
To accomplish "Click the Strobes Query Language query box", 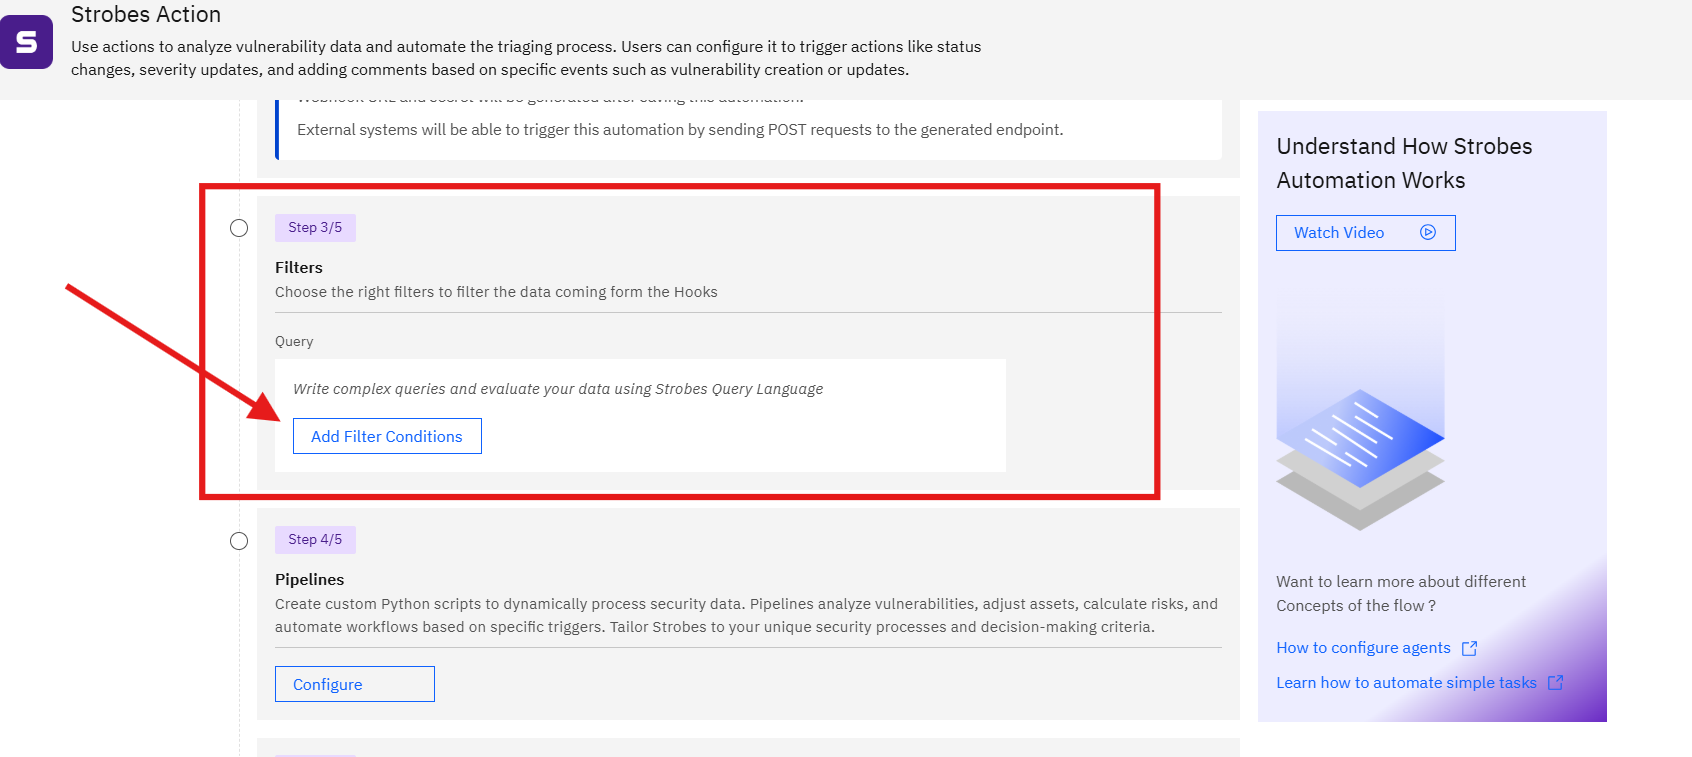I will click(640, 415).
